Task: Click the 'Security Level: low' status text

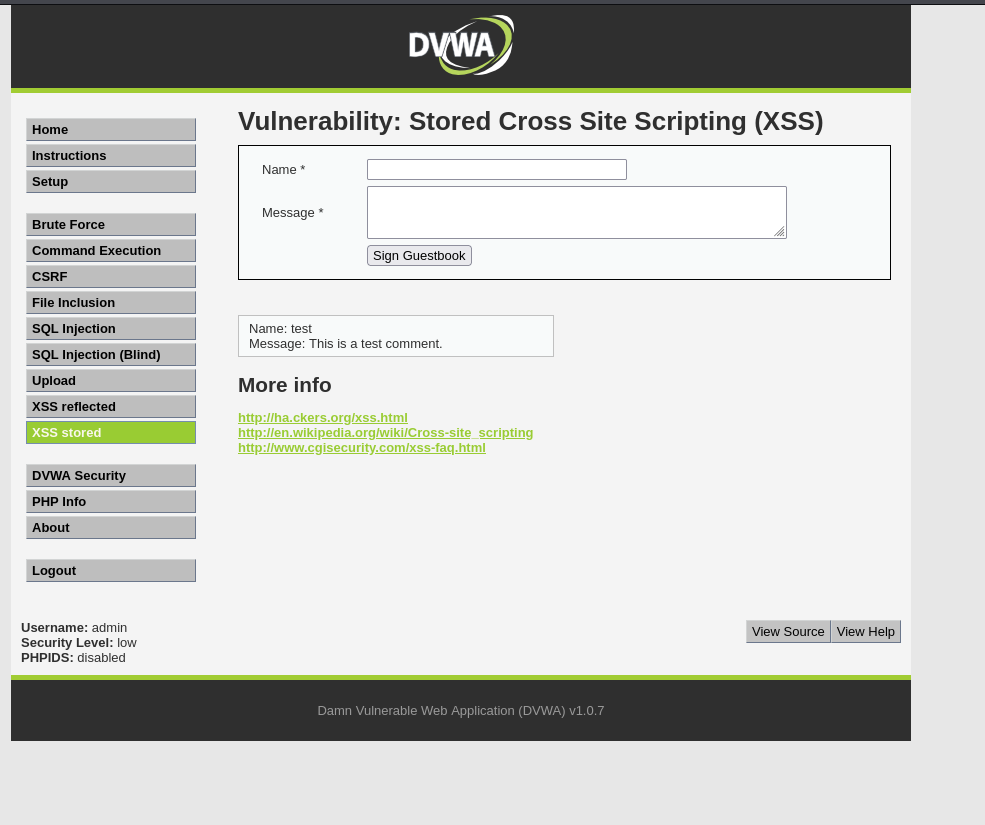Action: click(x=79, y=643)
